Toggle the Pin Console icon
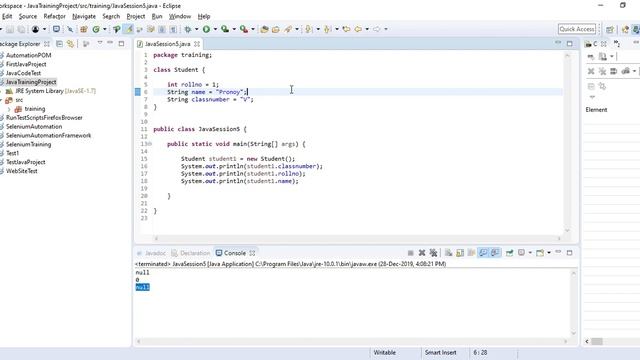 pyautogui.click(x=509, y=253)
